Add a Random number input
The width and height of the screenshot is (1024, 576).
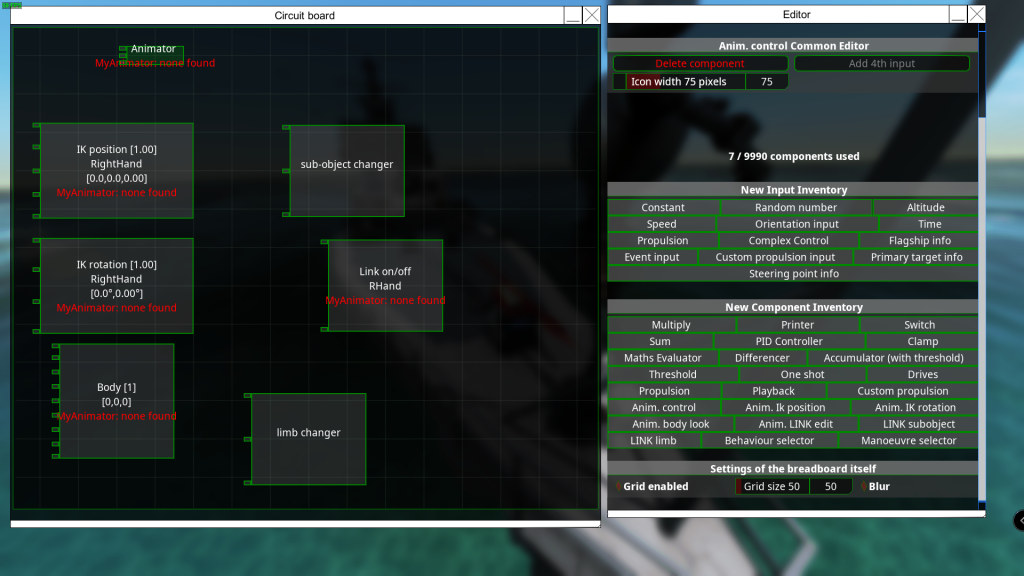[796, 208]
